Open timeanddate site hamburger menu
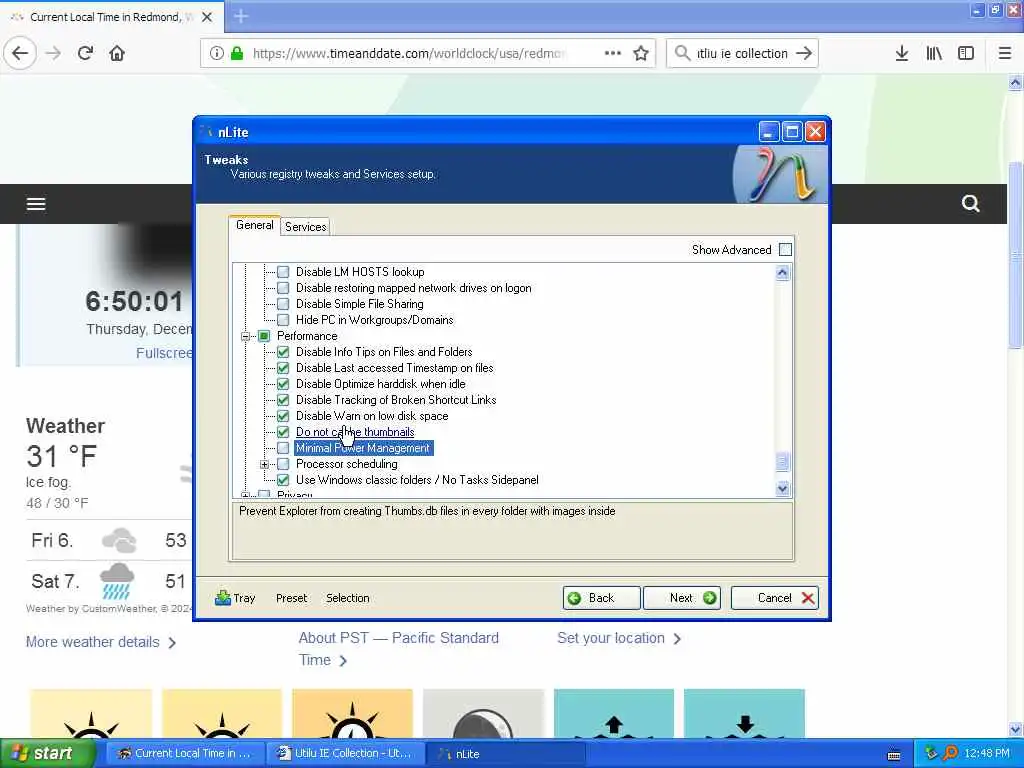Image resolution: width=1024 pixels, height=768 pixels. 36,204
